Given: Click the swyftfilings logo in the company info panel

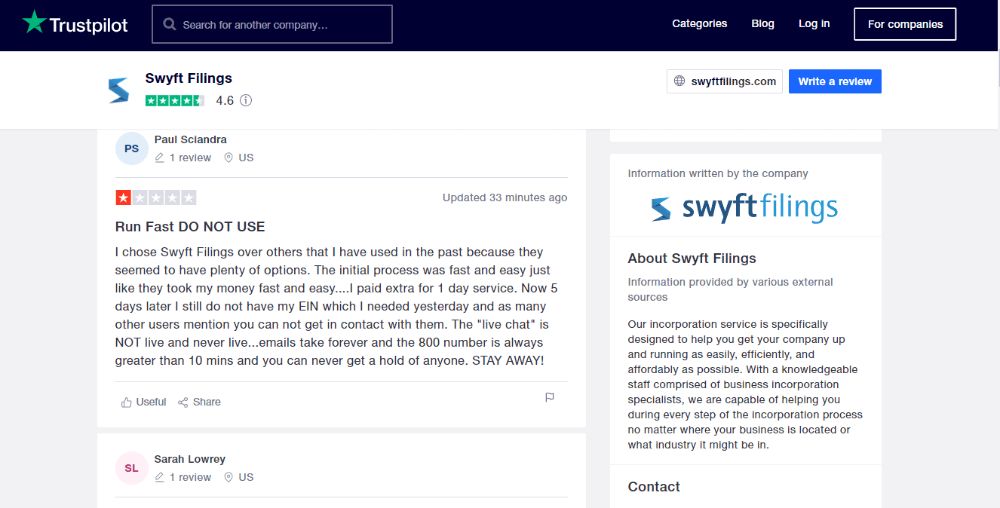Looking at the screenshot, I should point(745,208).
